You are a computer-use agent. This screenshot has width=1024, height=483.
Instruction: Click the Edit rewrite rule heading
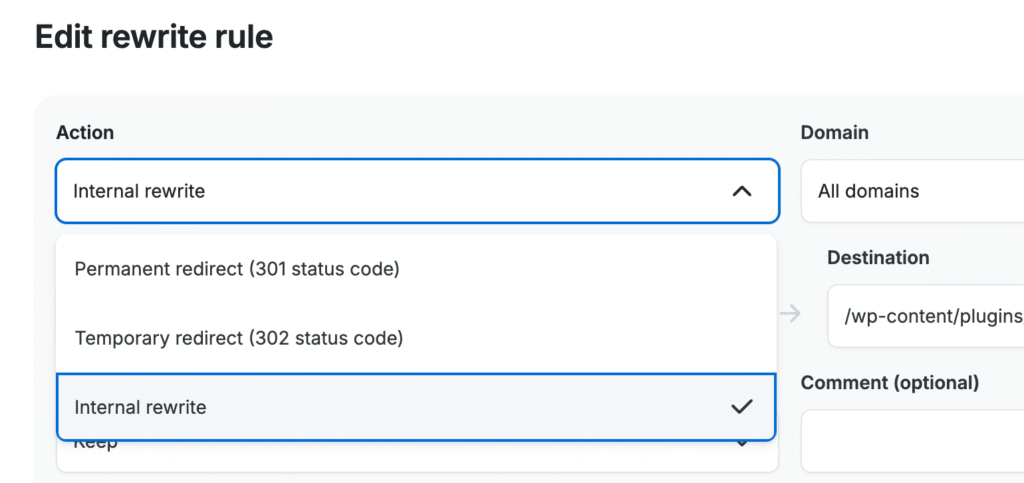coord(154,38)
